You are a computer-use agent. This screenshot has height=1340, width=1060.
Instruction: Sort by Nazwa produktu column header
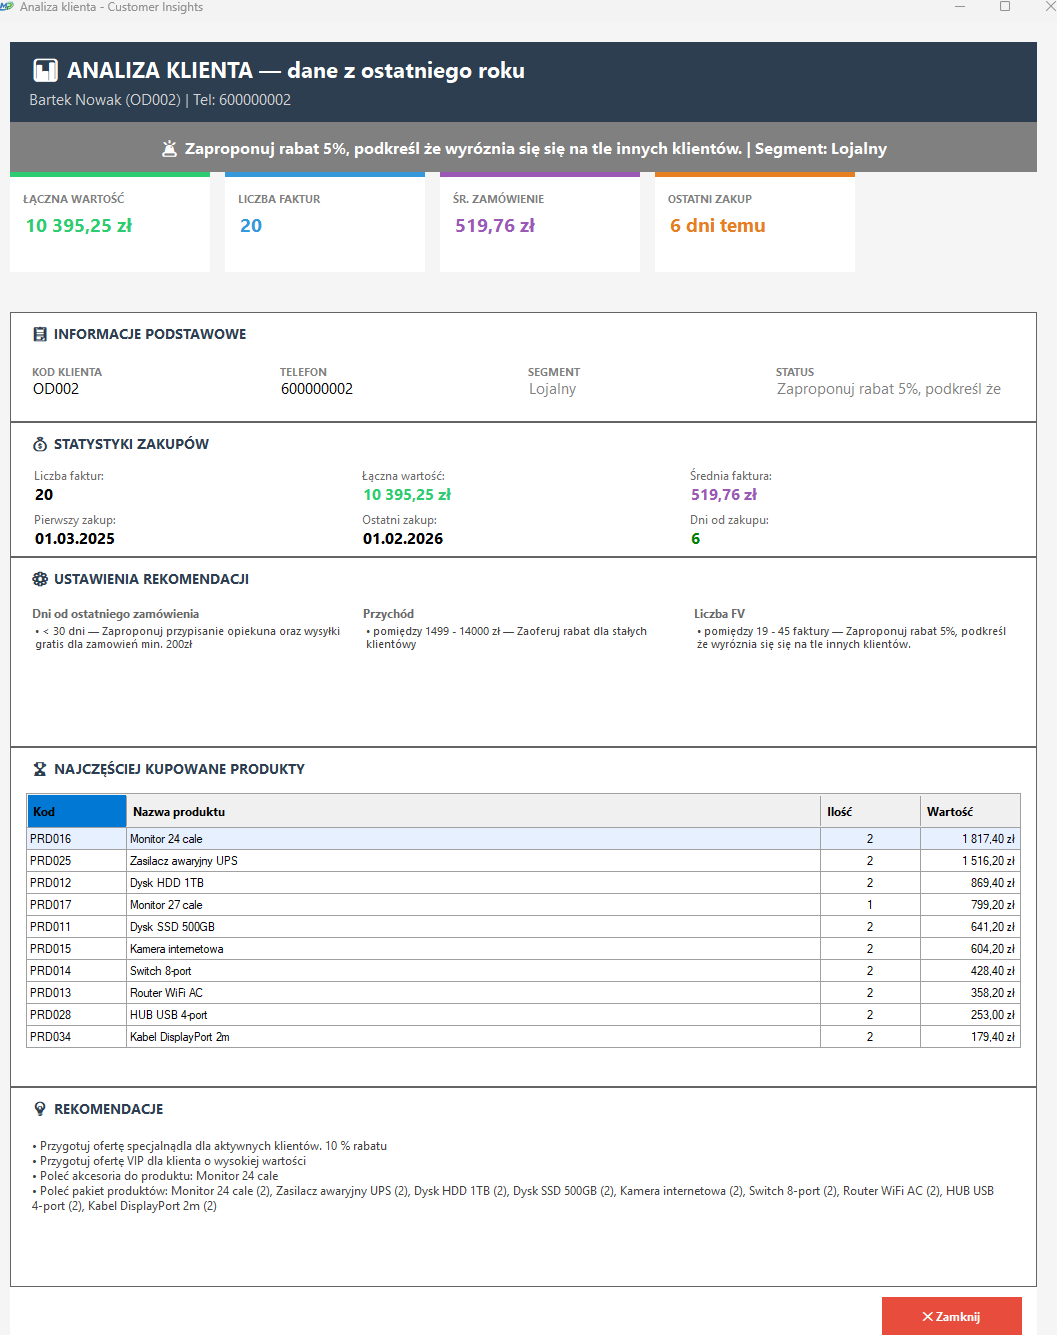click(x=472, y=811)
